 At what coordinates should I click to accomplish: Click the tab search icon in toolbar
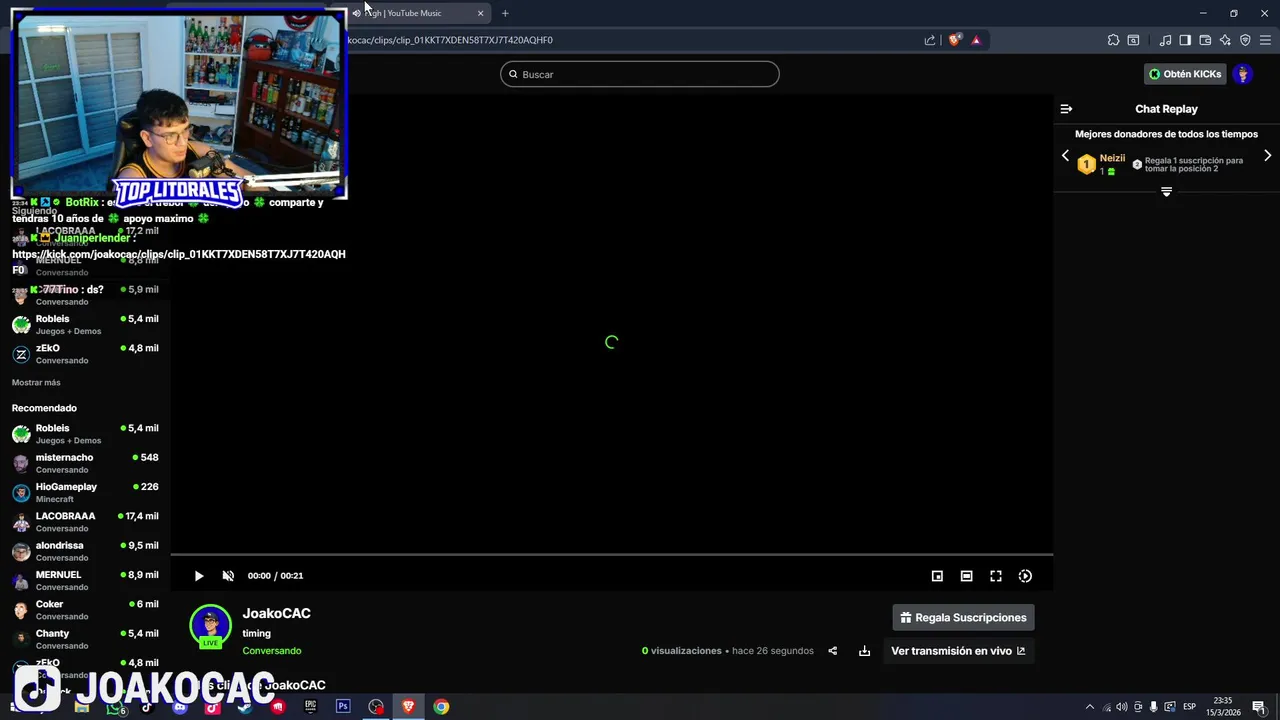coord(1133,40)
